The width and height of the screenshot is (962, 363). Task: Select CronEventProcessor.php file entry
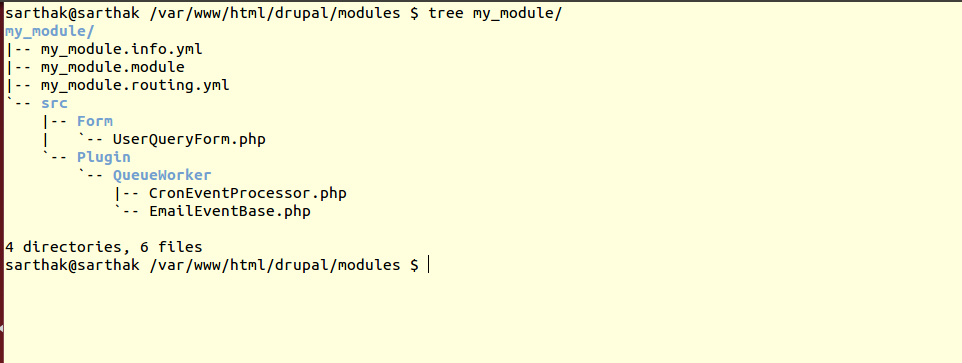[248, 194]
